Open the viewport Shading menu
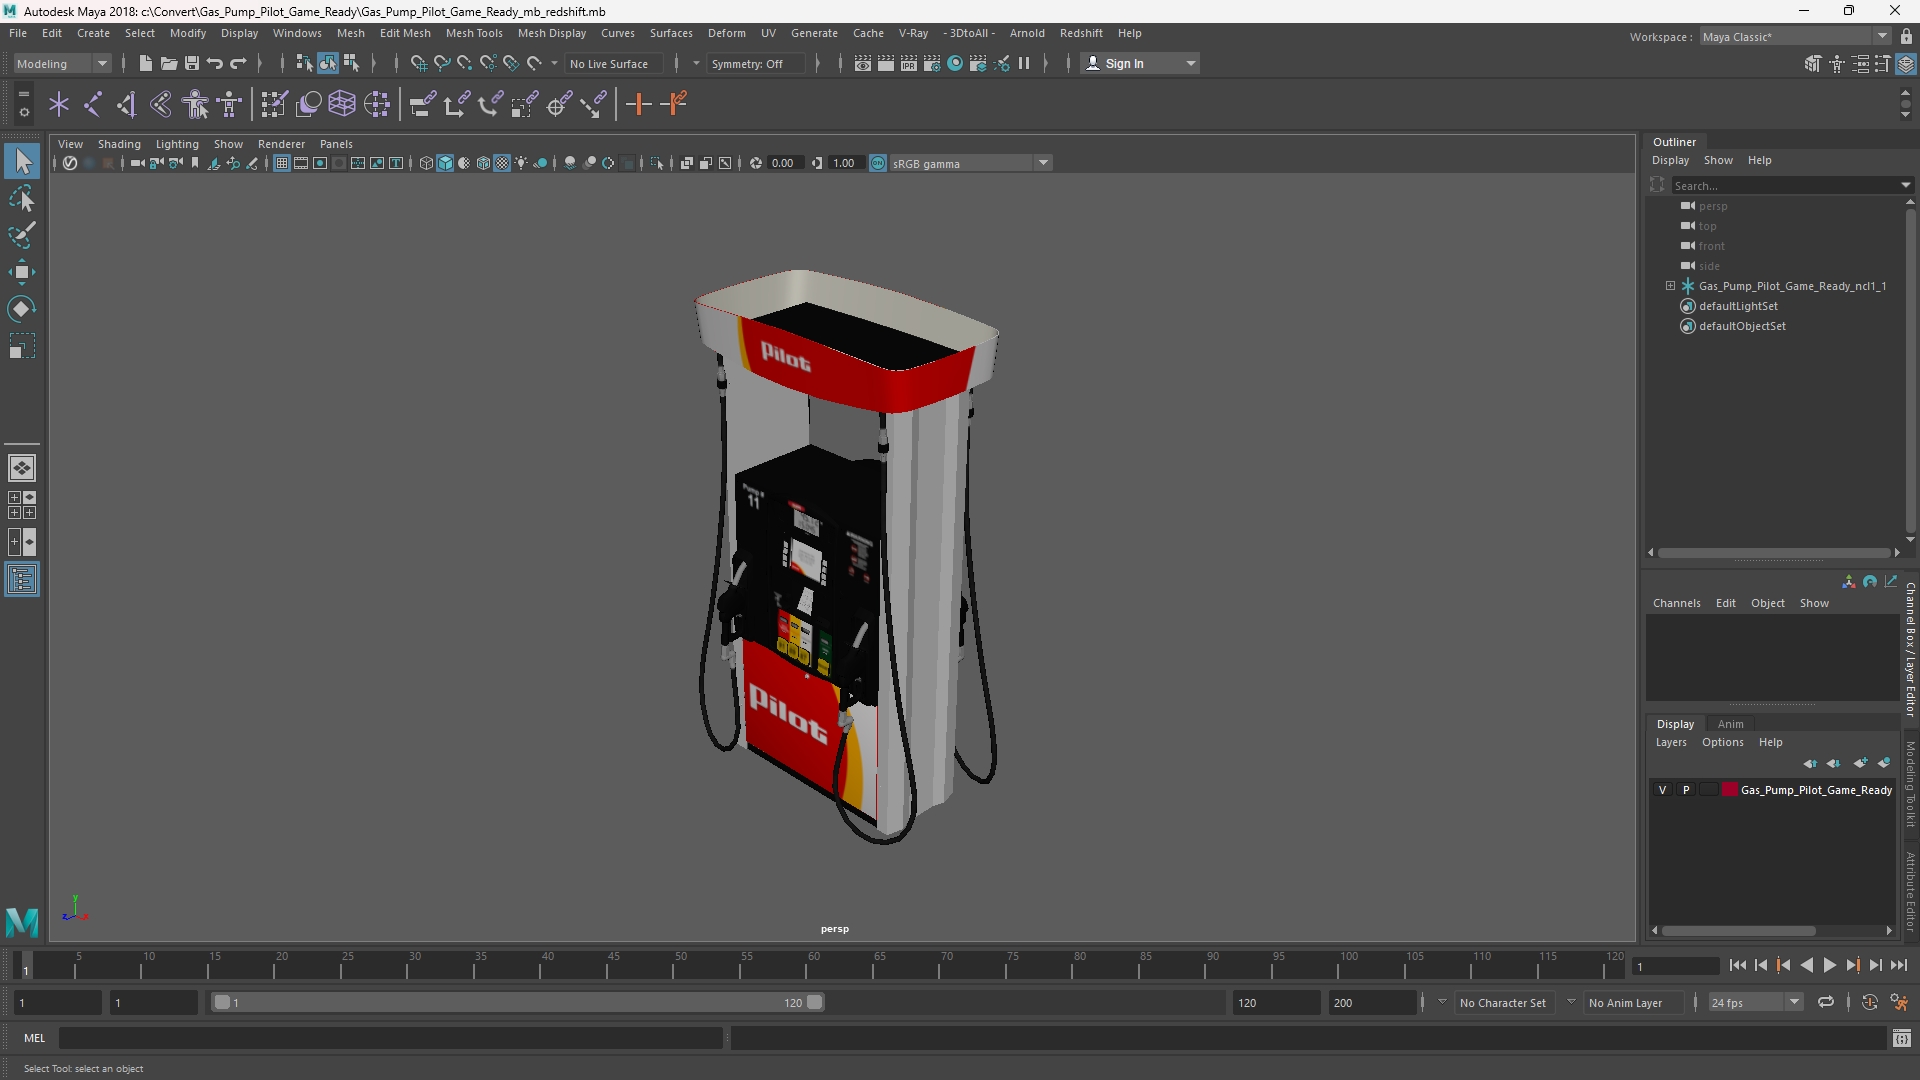Screen dimensions: 1920x1080 pyautogui.click(x=119, y=144)
